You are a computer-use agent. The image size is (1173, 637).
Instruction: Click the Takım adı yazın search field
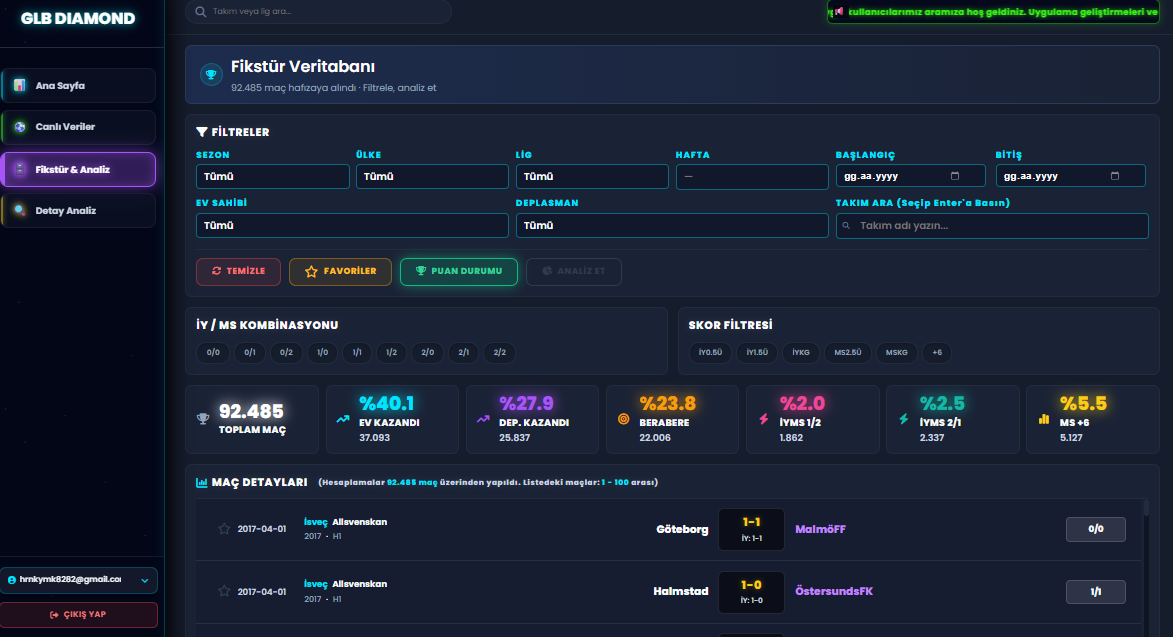click(992, 226)
